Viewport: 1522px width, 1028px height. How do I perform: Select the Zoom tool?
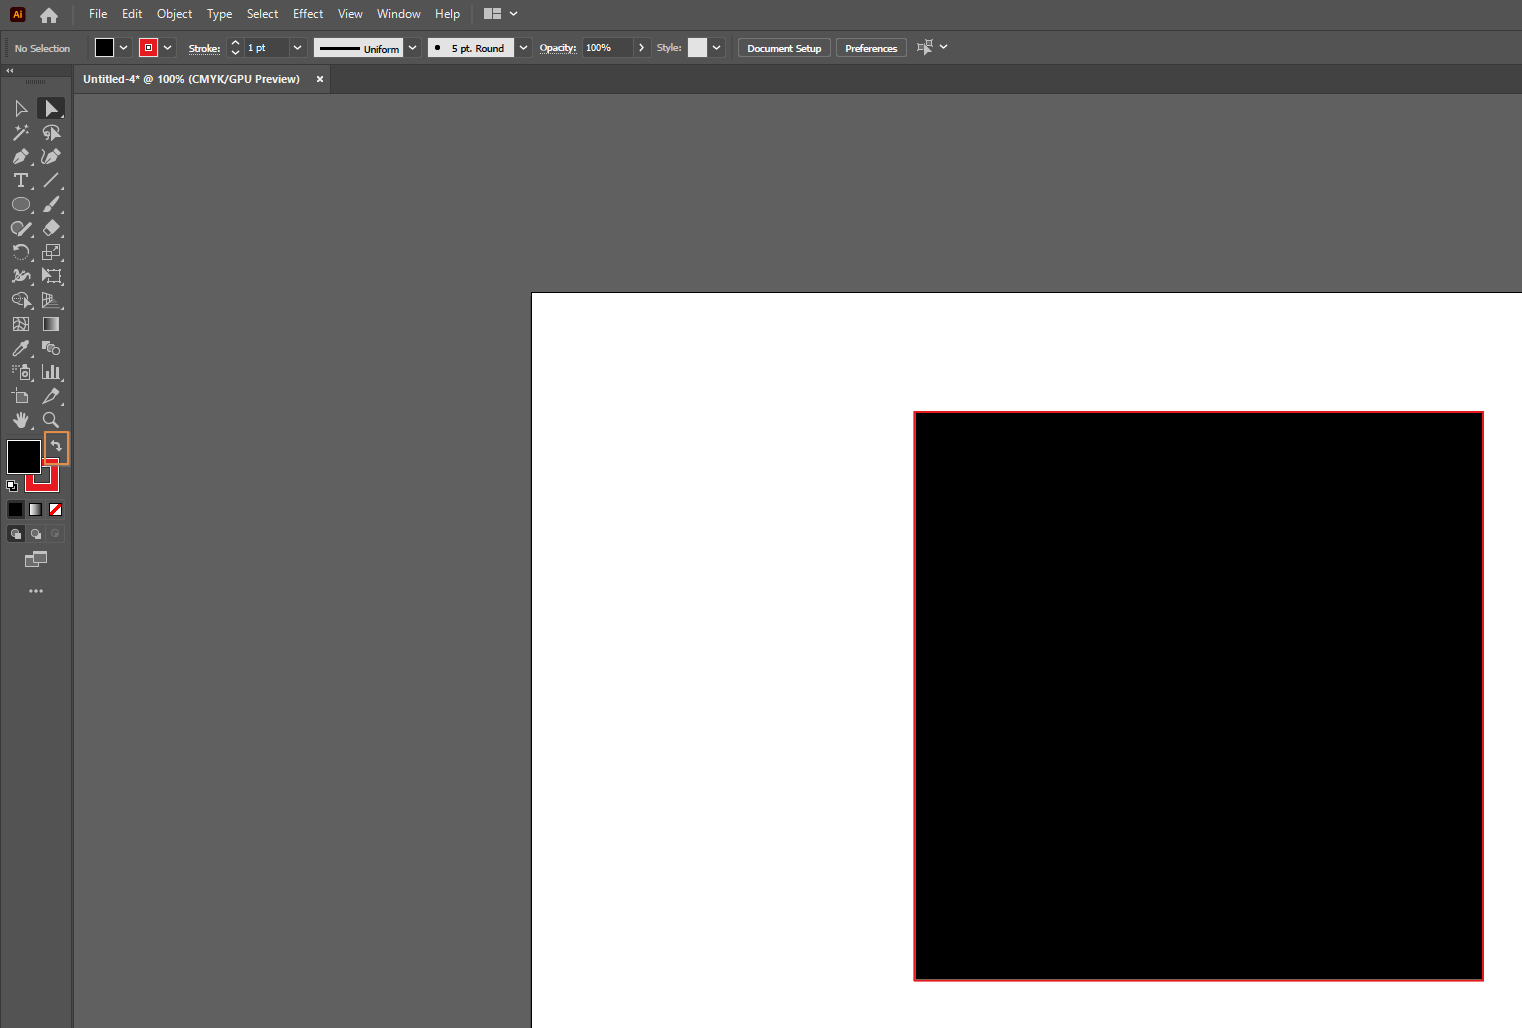(x=51, y=420)
